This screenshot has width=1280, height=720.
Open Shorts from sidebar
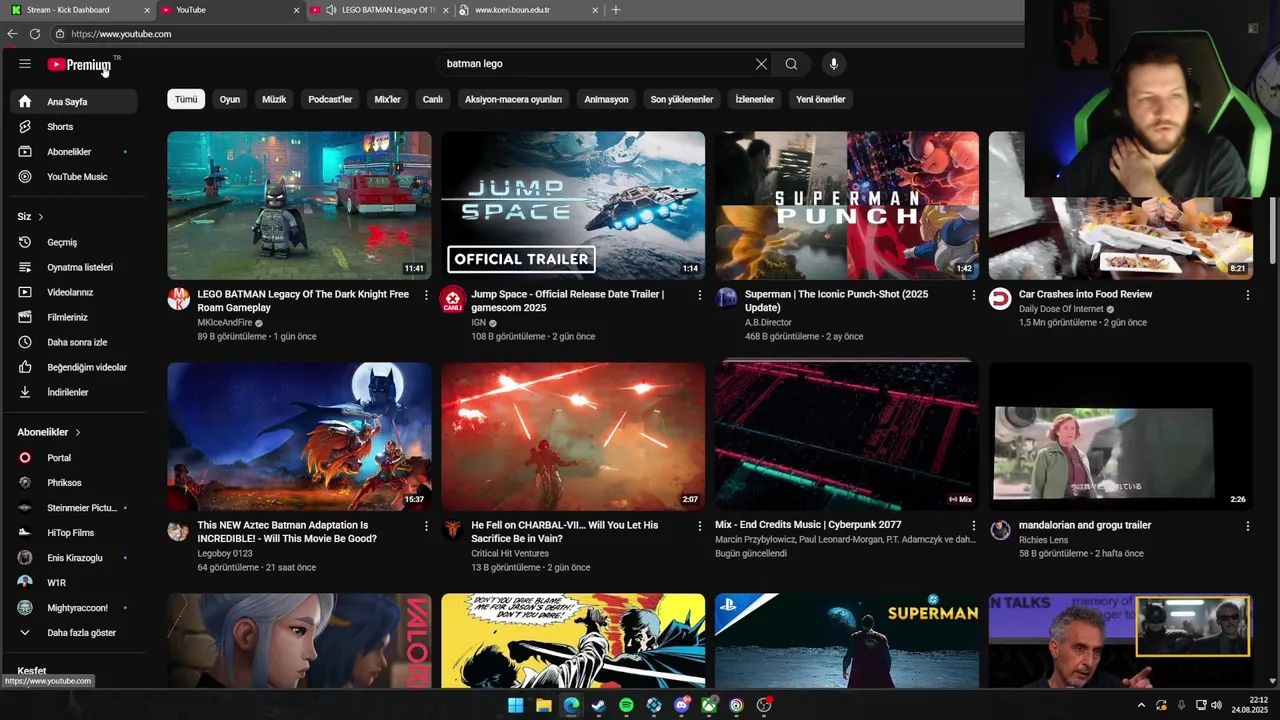(x=74, y=127)
